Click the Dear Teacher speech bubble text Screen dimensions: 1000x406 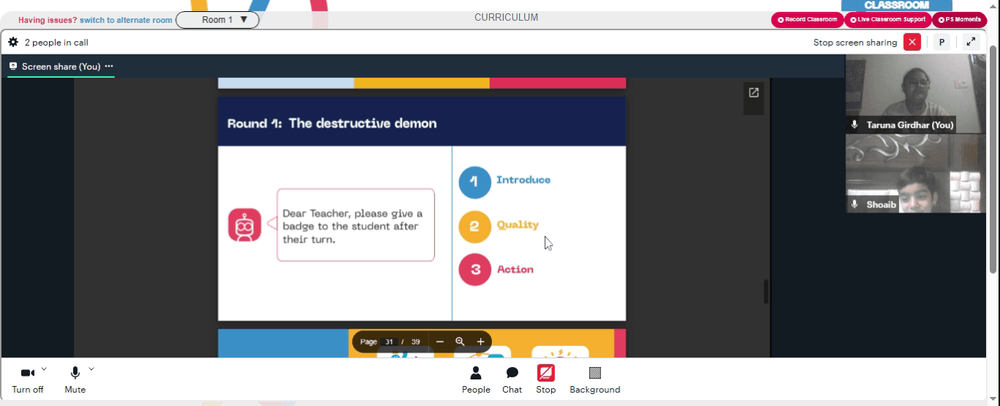[x=353, y=226]
